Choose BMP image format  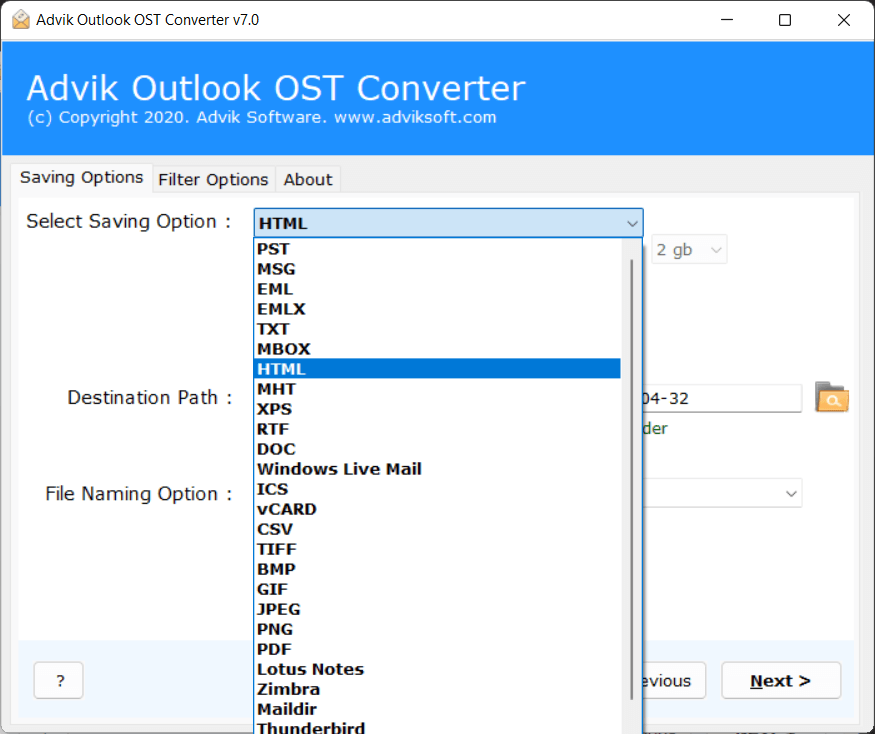pos(437,569)
